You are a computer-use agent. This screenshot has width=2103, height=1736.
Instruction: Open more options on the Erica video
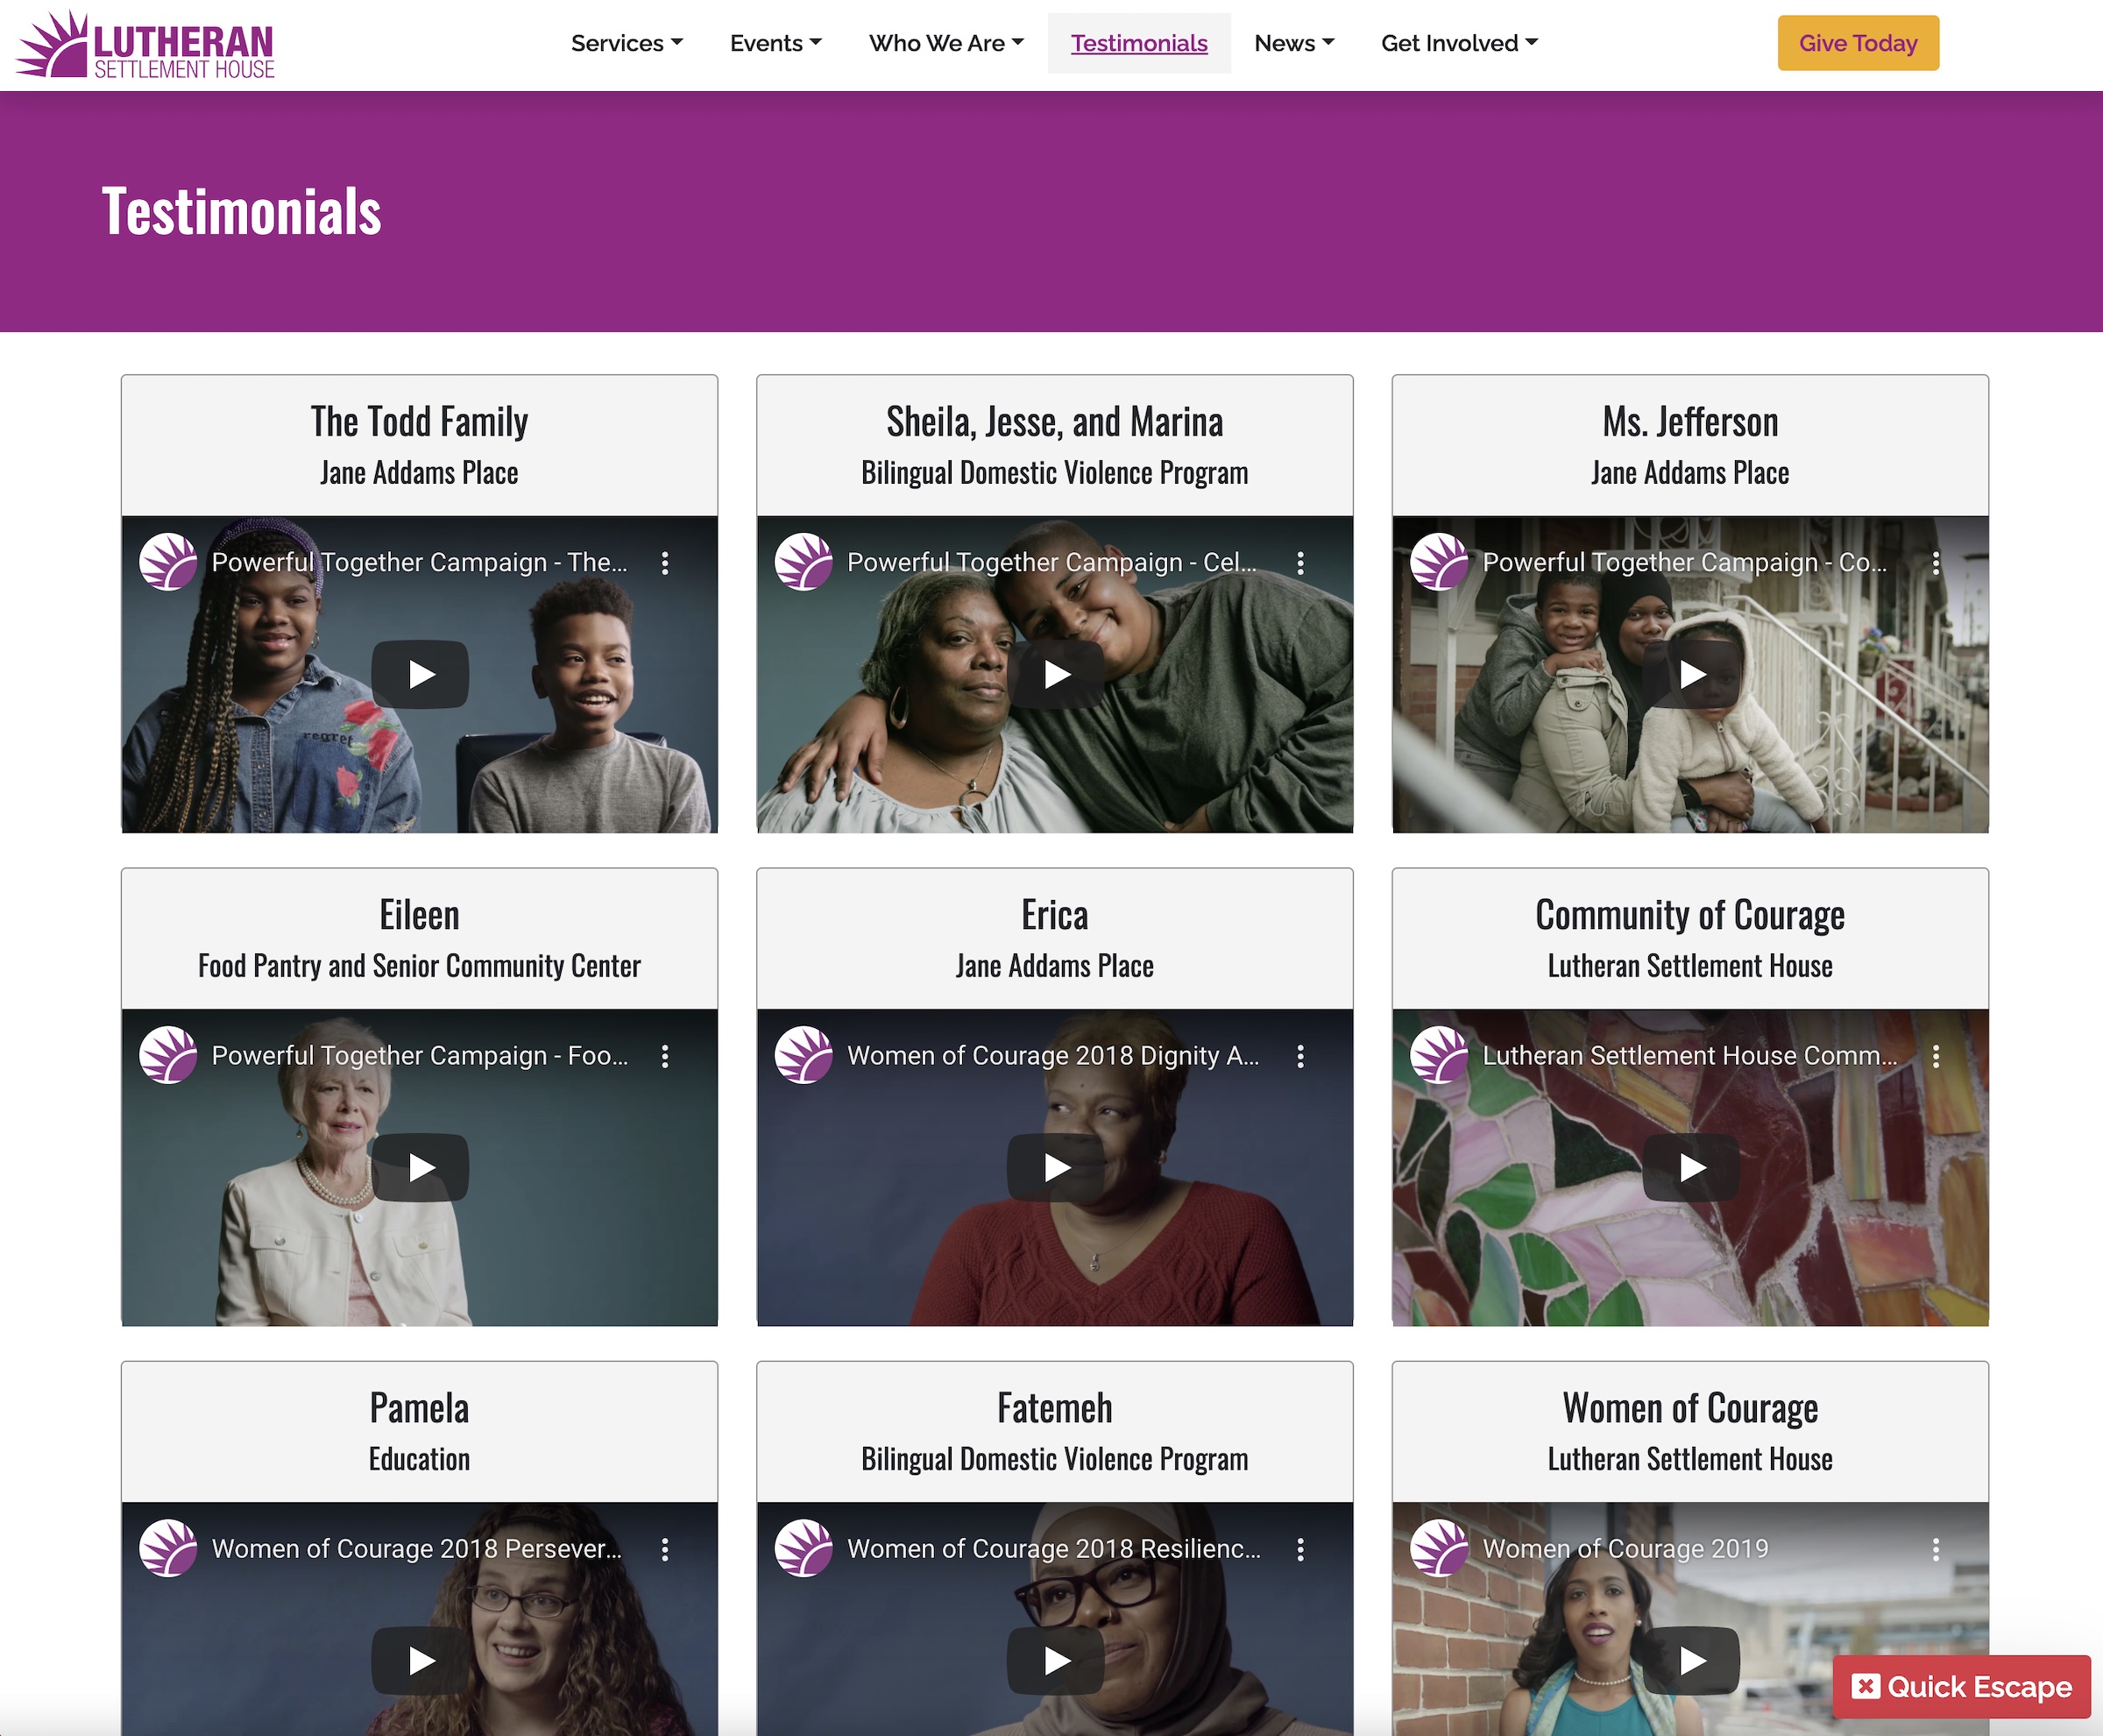(1300, 1056)
